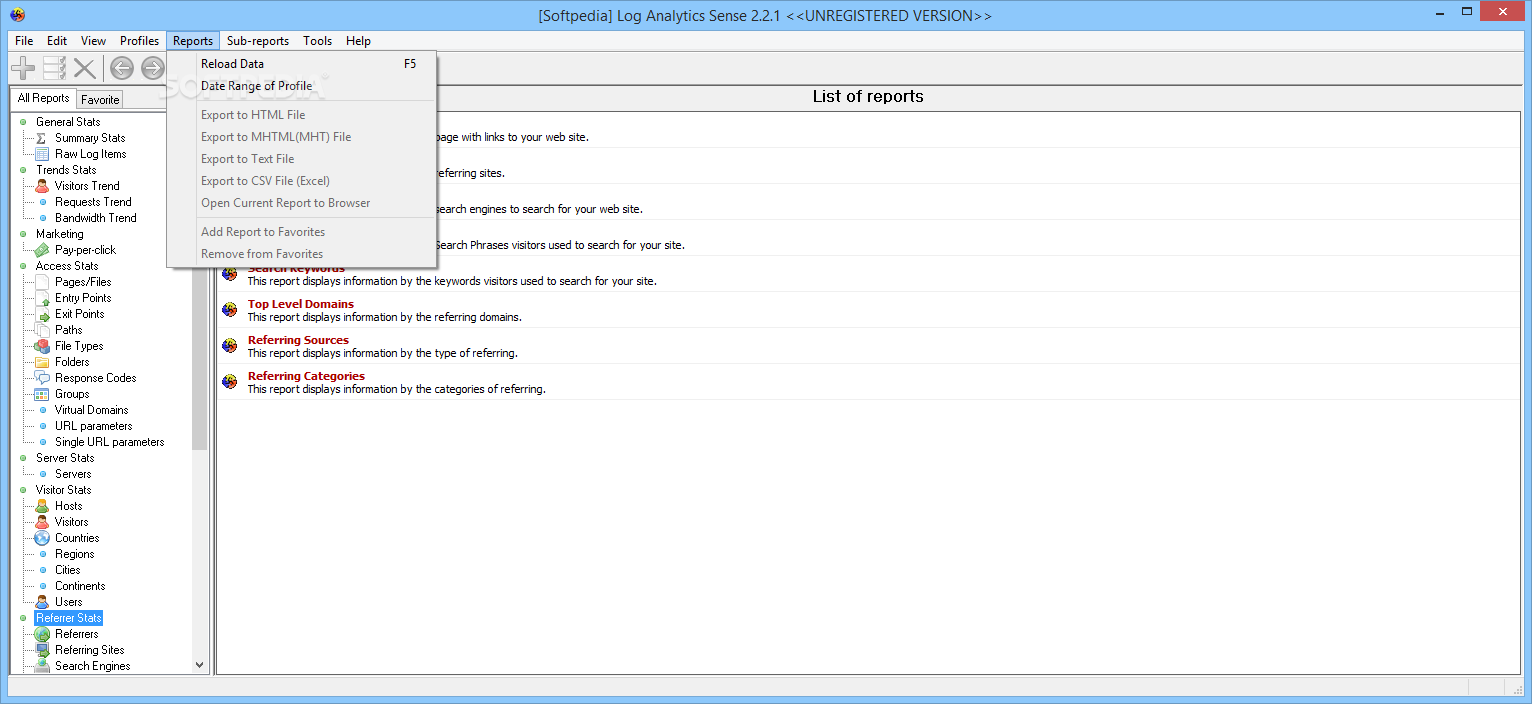Click the Entry Points icon
The image size is (1532, 704).
click(42, 298)
